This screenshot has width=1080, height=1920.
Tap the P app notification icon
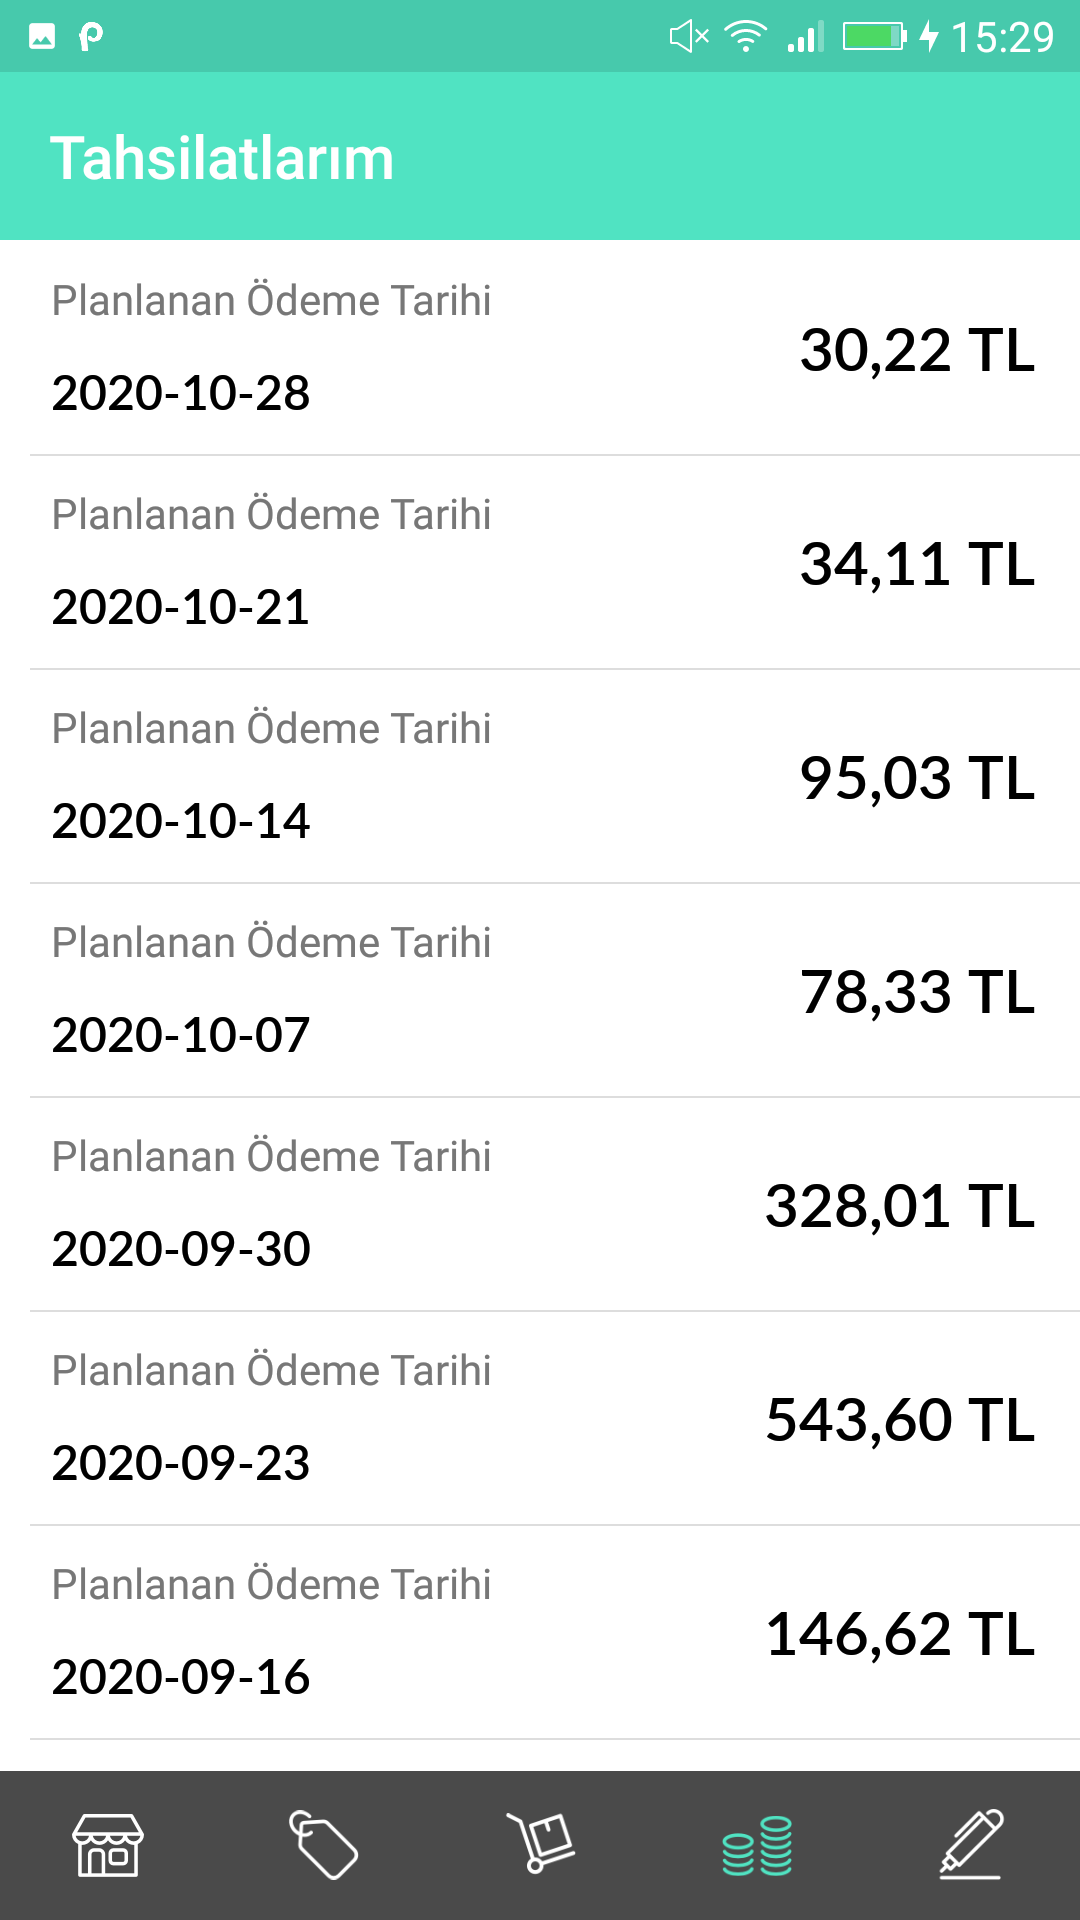coord(91,37)
